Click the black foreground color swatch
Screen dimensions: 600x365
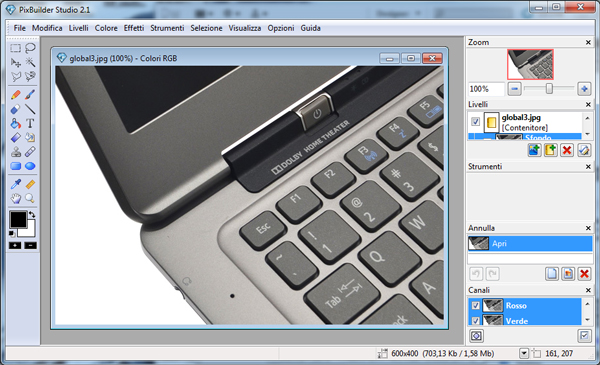(x=18, y=219)
